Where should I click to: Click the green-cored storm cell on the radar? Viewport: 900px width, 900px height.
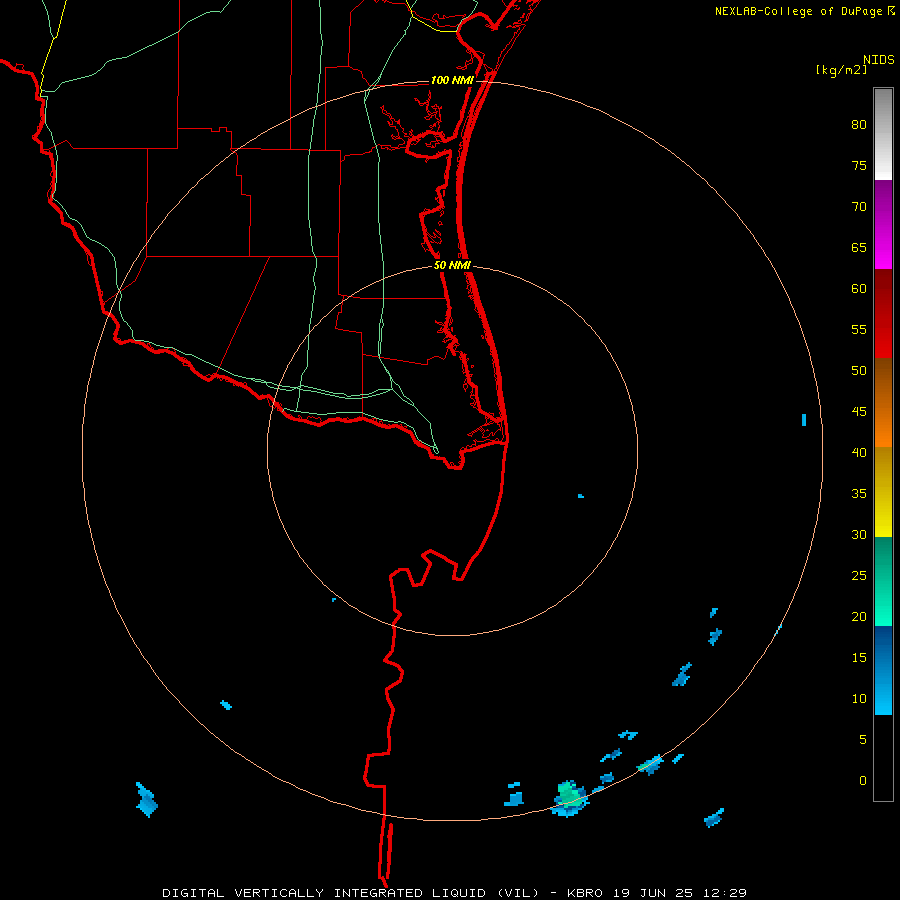(569, 798)
